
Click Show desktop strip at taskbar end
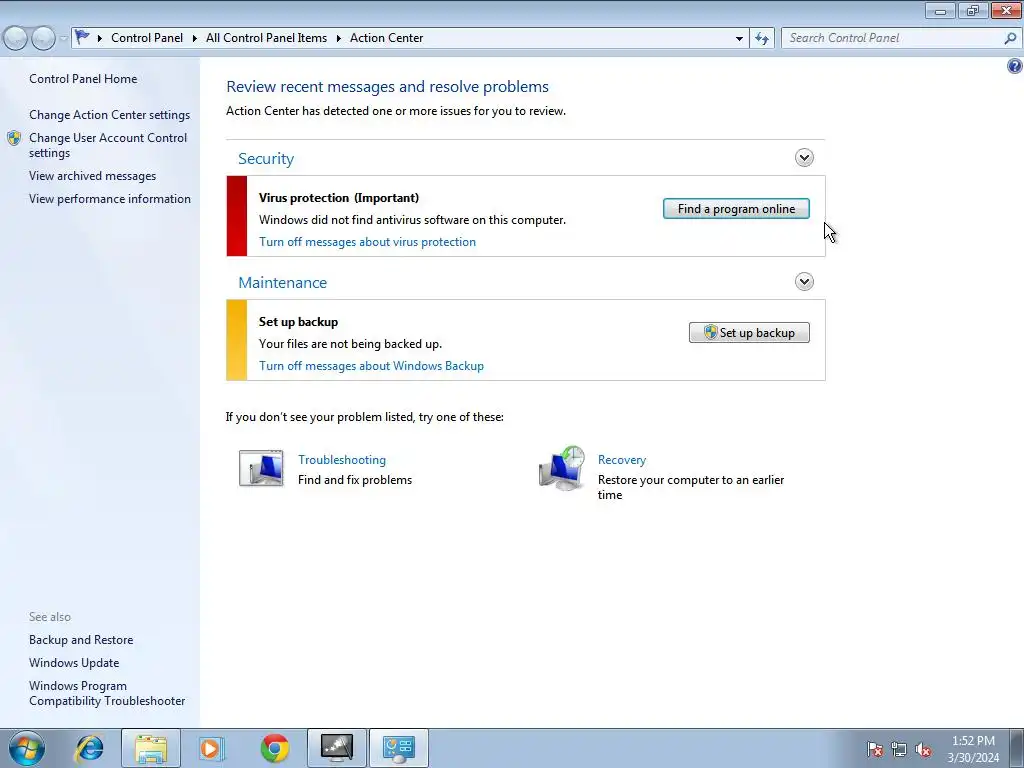pyautogui.click(x=1016, y=749)
